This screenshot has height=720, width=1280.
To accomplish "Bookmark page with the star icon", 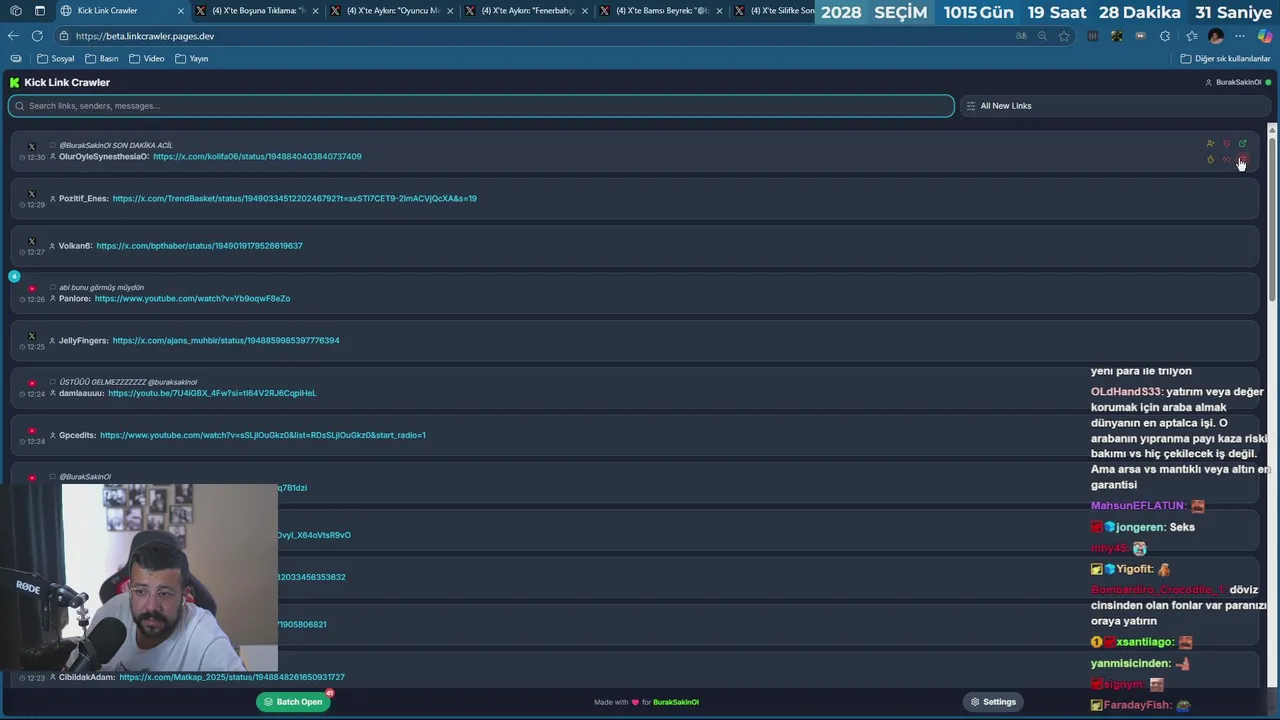I will pos(1064,36).
